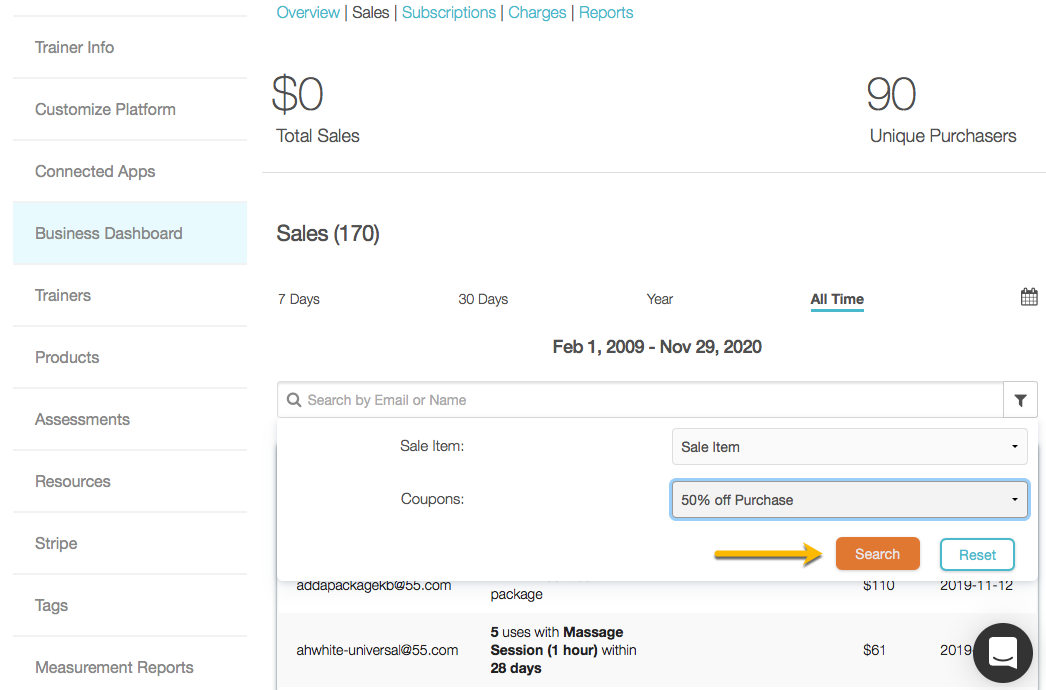Select the 30 Days range
This screenshot has height=690, width=1046.
point(483,299)
